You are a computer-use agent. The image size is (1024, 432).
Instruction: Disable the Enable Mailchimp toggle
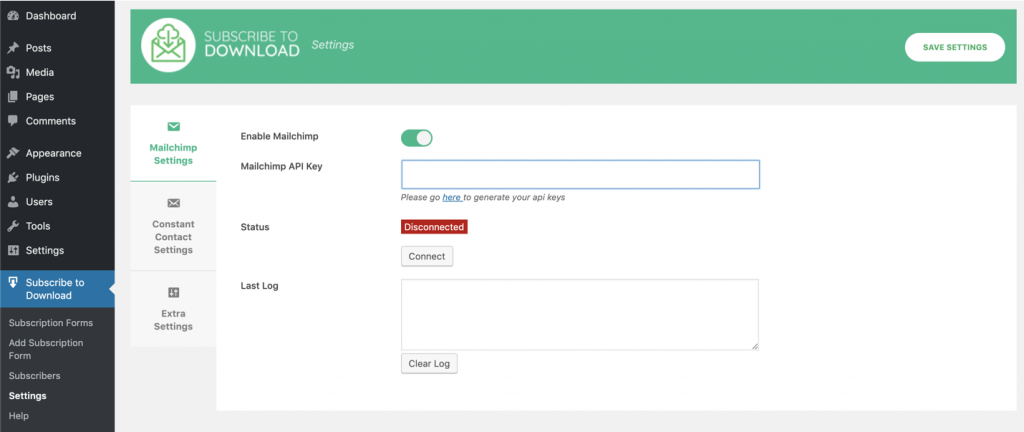(416, 138)
